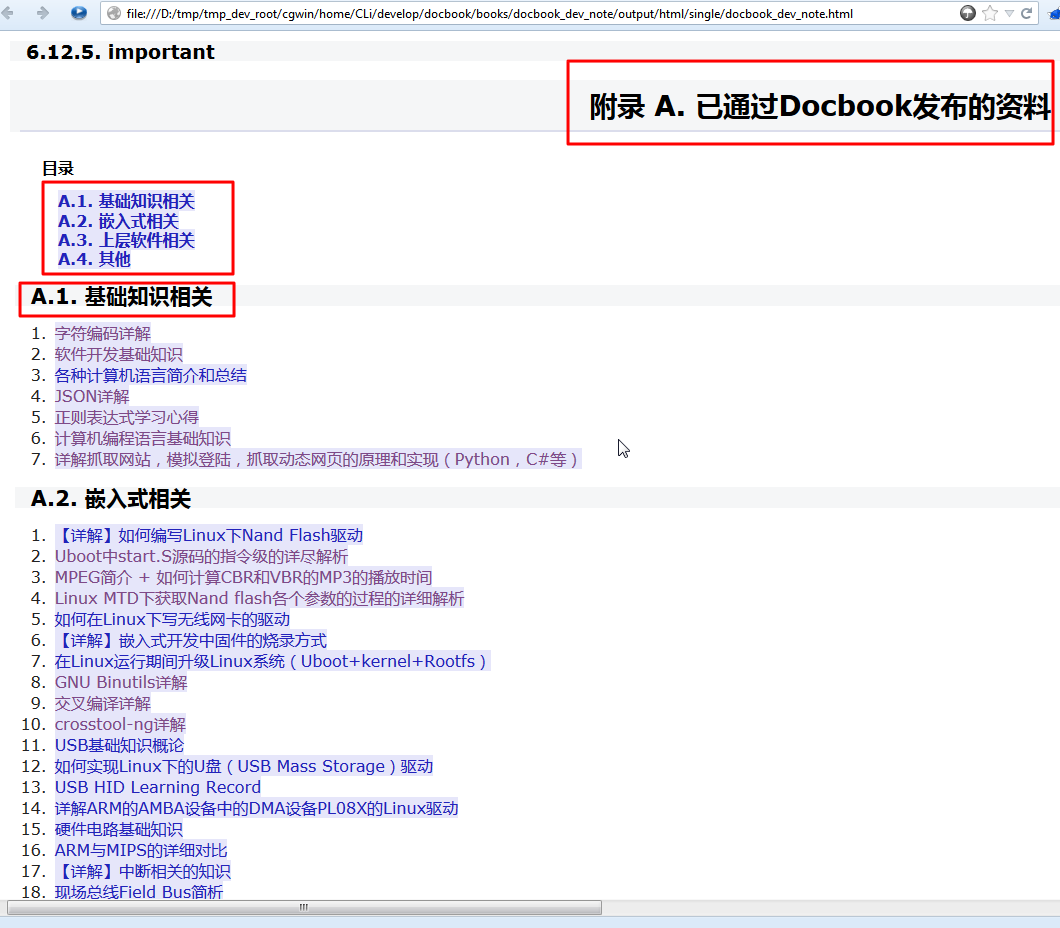
Task: Open the USB HID Learning Record link
Action: [158, 787]
